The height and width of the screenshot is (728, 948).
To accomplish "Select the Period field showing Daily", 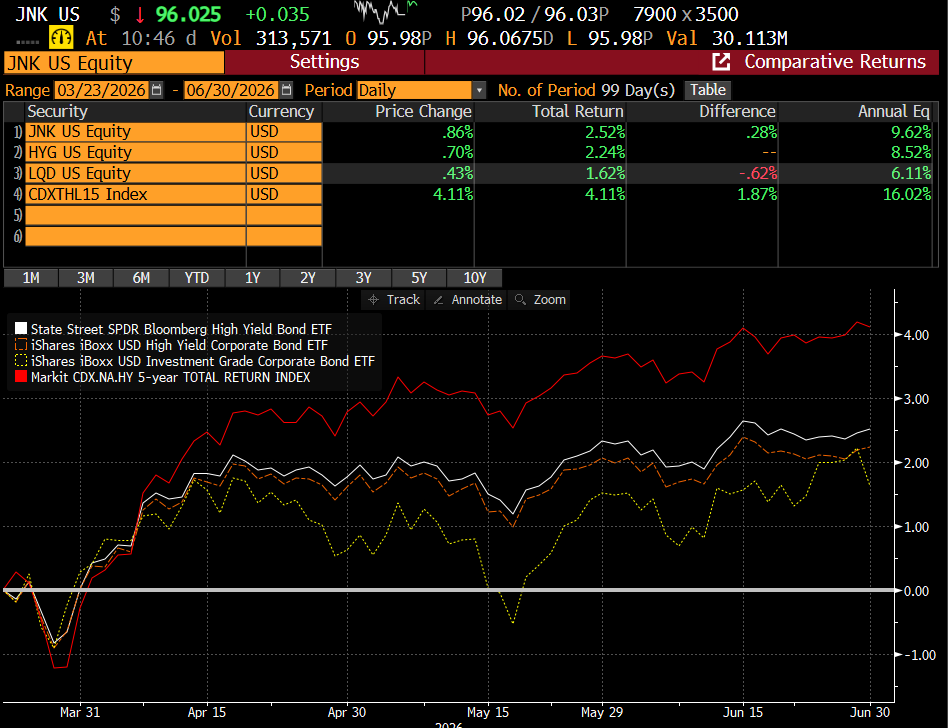I will click(414, 91).
